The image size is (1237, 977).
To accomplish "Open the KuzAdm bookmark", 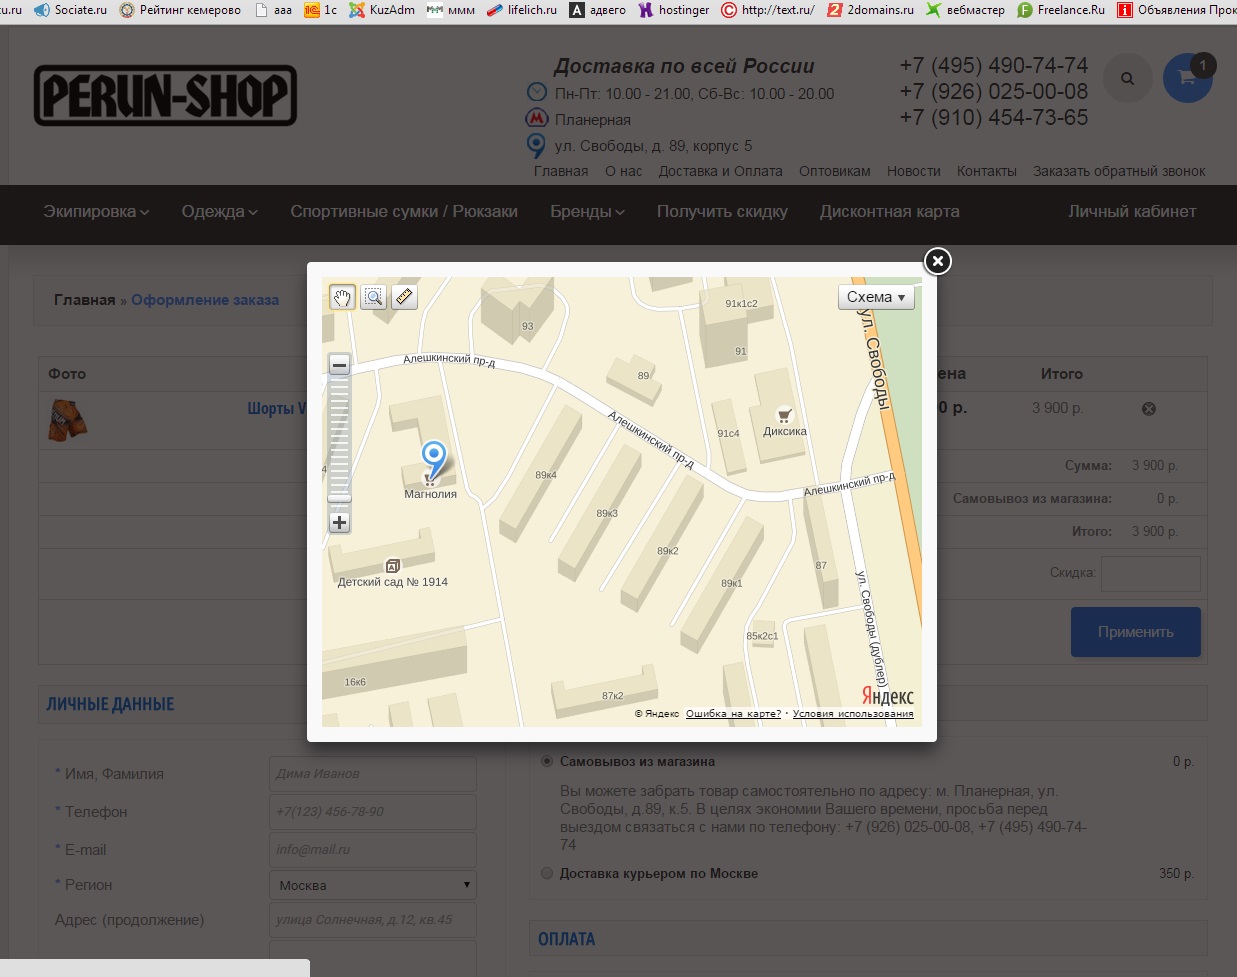I will tap(382, 10).
